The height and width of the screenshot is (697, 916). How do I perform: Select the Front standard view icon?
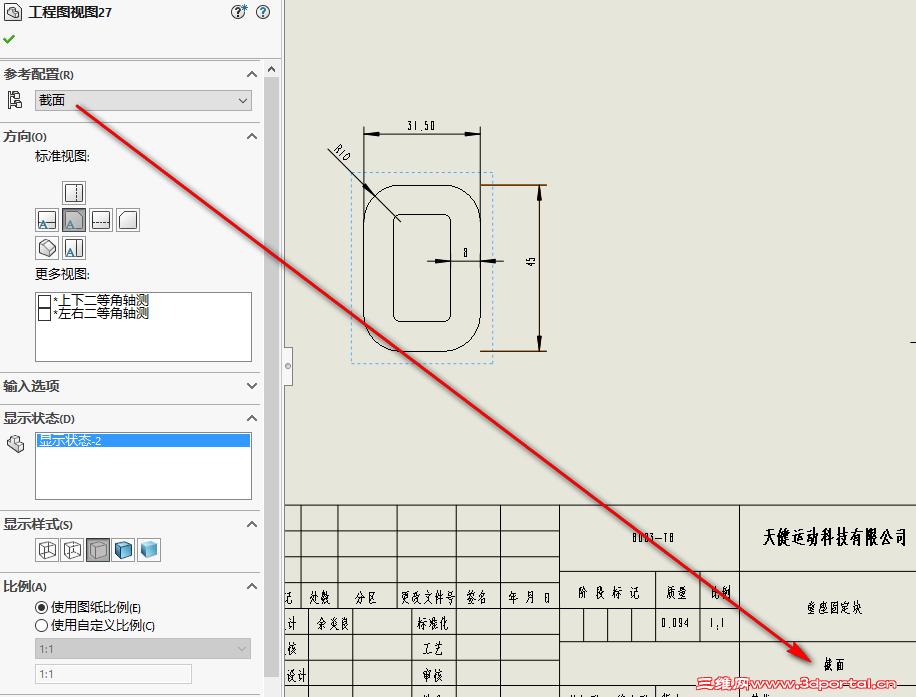tap(47, 220)
